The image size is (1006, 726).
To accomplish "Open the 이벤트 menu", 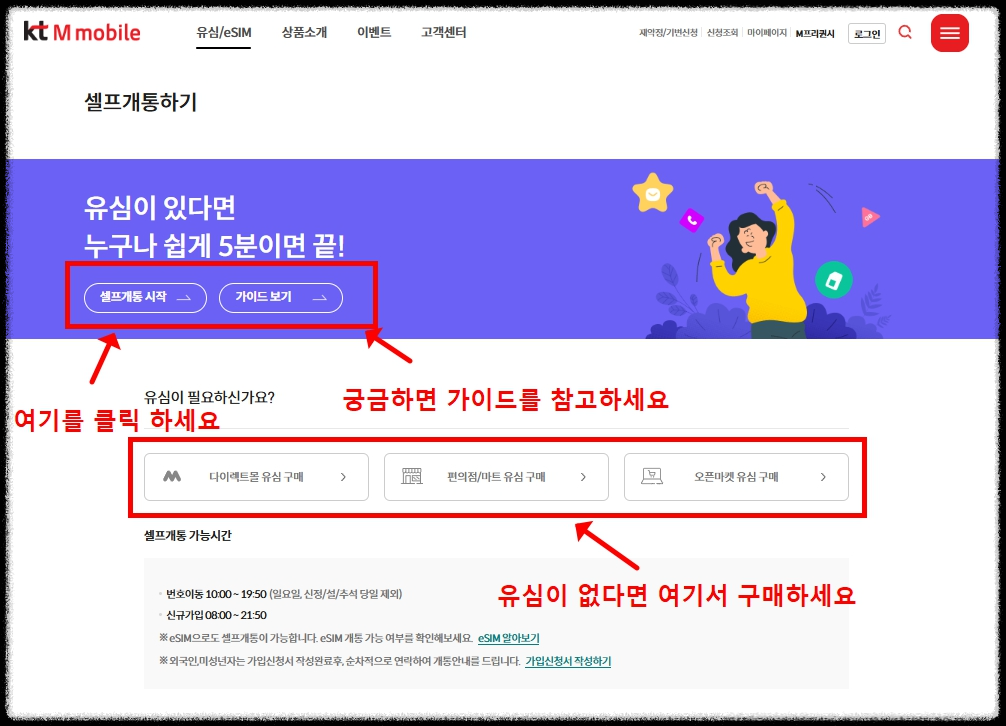I will [374, 32].
